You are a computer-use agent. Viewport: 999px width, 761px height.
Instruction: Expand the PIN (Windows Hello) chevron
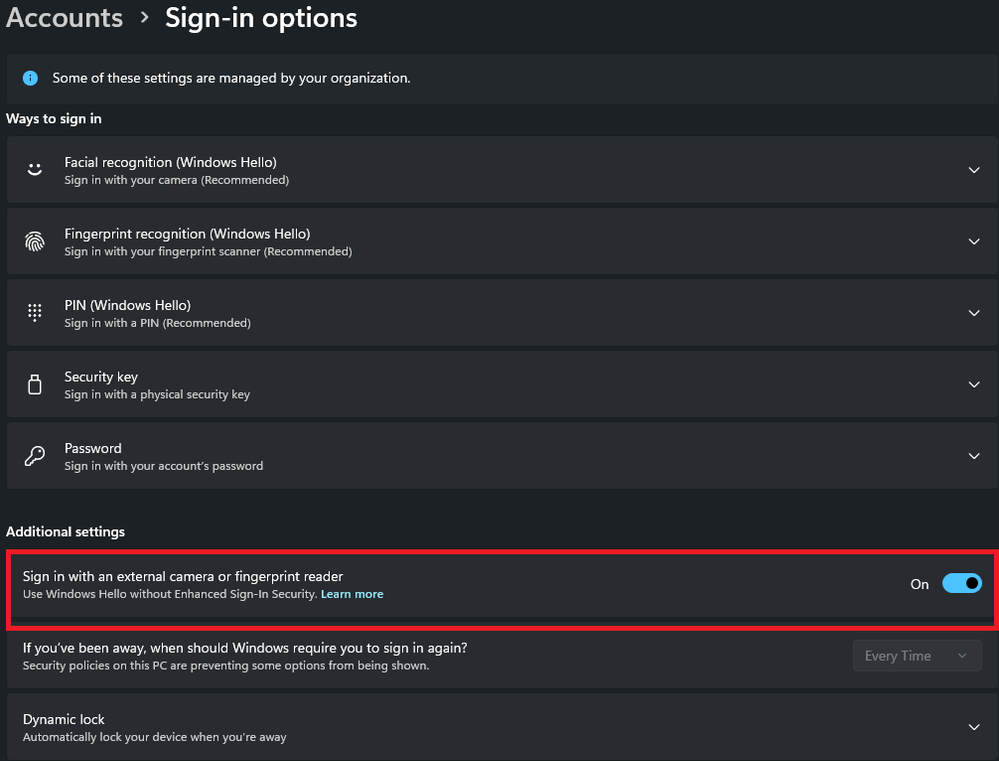974,313
